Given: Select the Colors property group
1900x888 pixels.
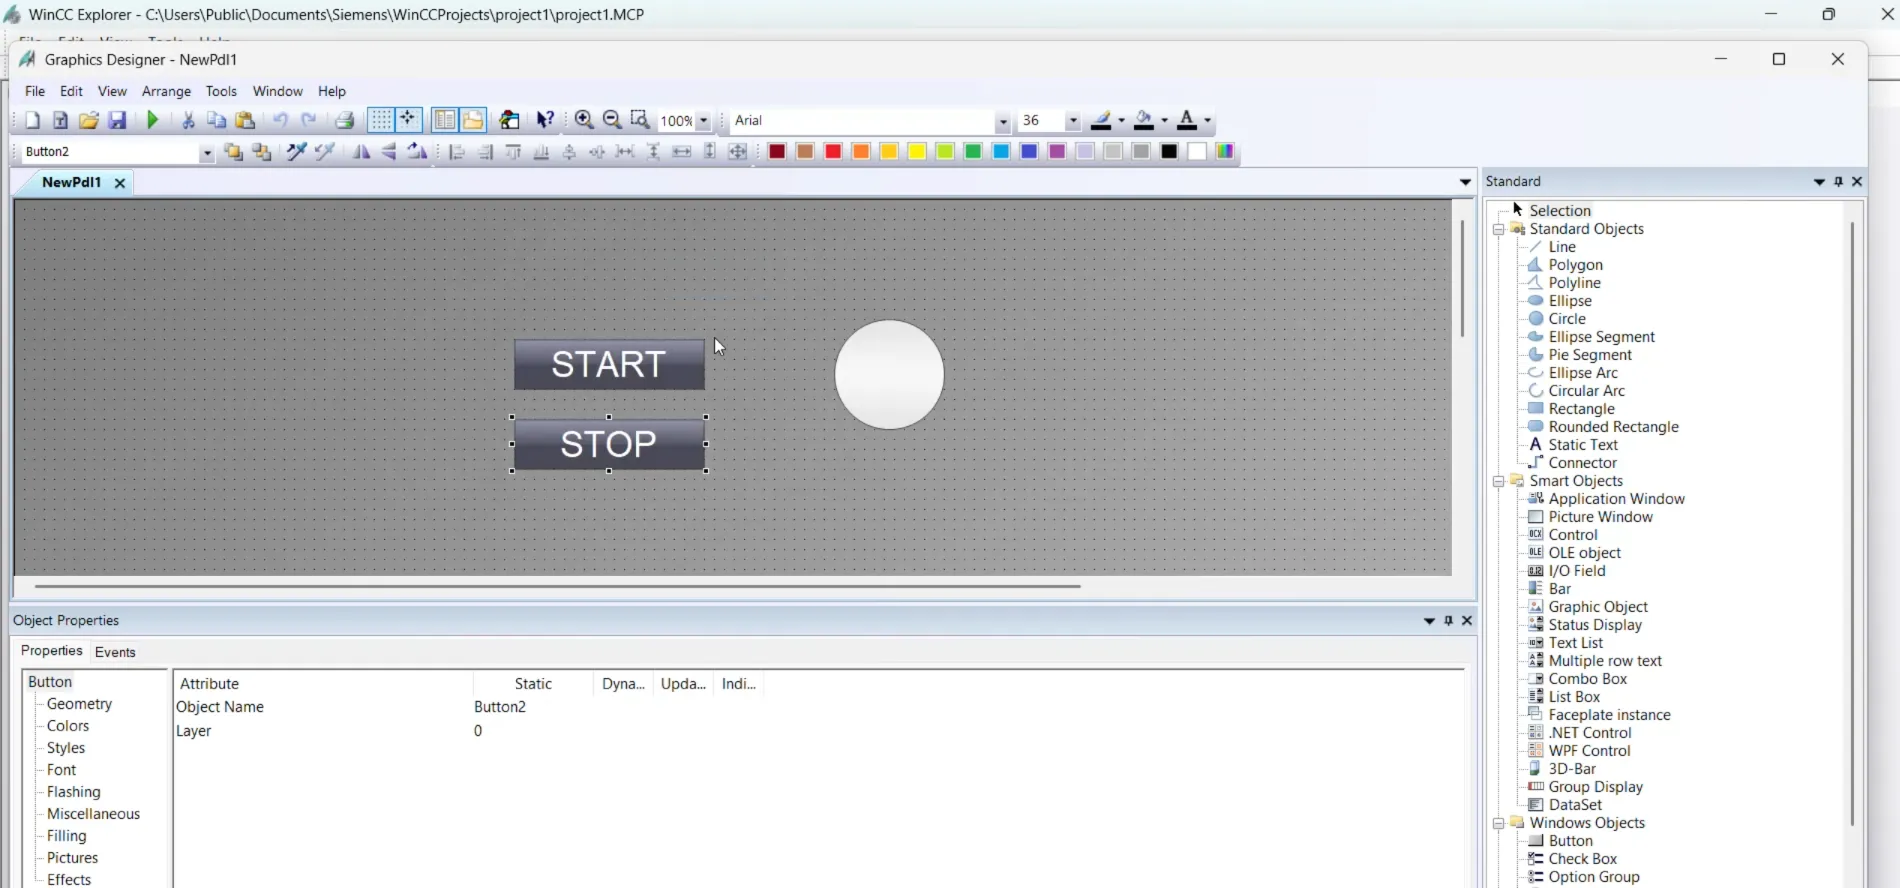Looking at the screenshot, I should coord(68,726).
